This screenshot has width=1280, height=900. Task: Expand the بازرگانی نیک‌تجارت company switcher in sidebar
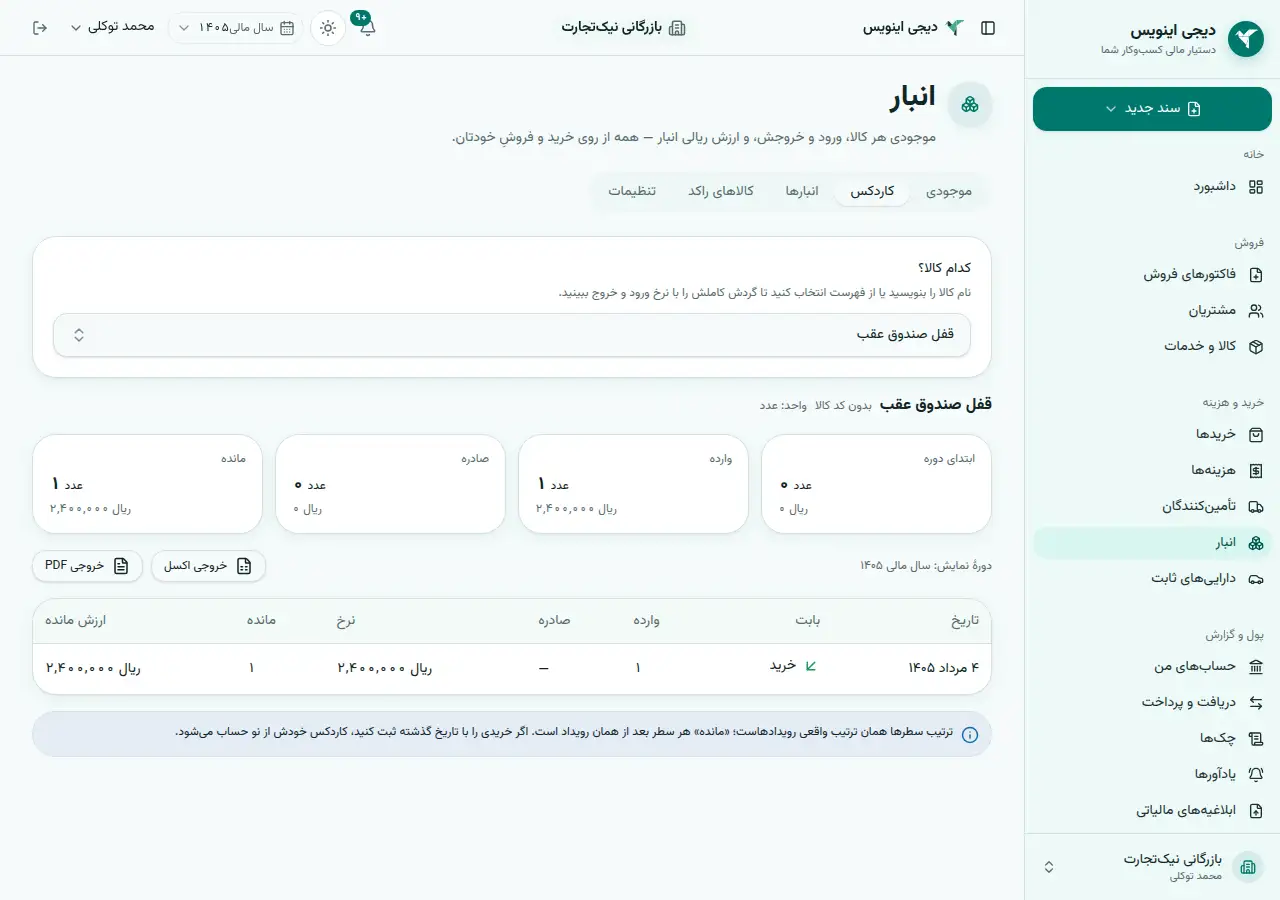pos(1152,867)
